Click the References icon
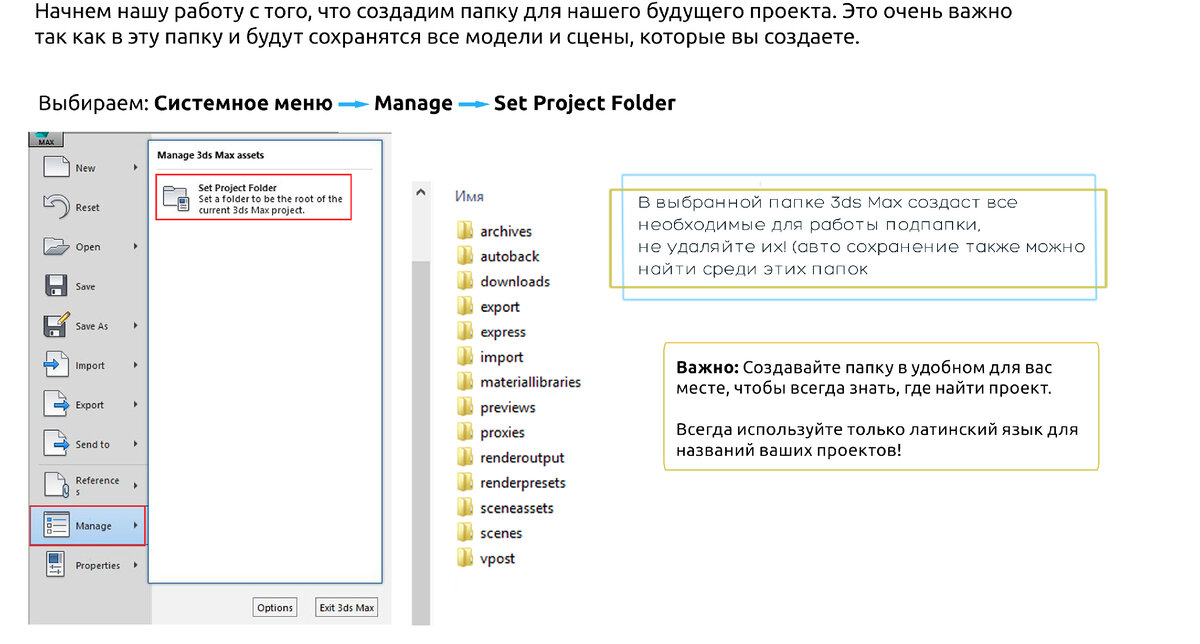Screen dimensions: 1200x644 pyautogui.click(x=56, y=485)
